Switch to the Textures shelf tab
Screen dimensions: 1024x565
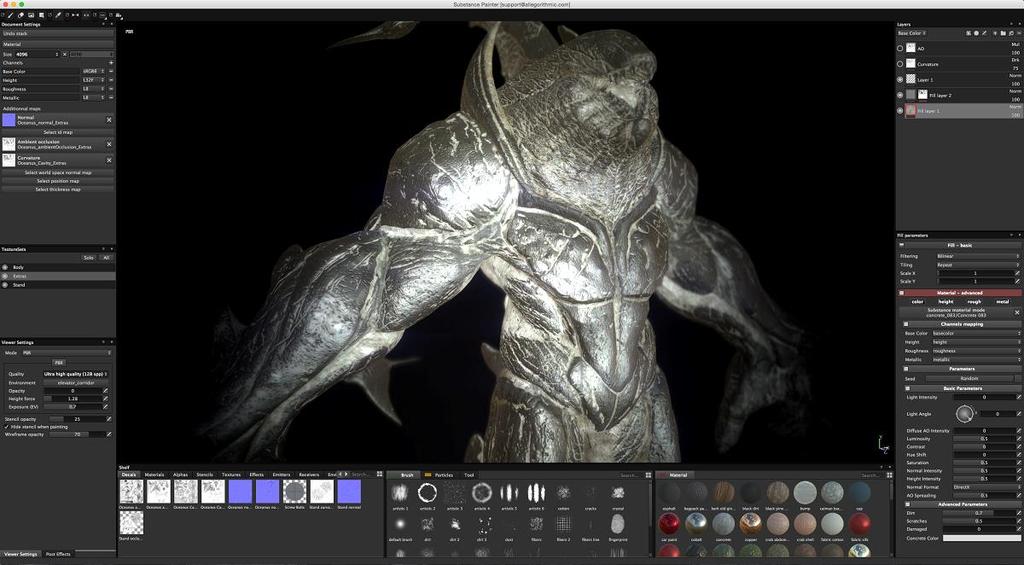(x=231, y=475)
